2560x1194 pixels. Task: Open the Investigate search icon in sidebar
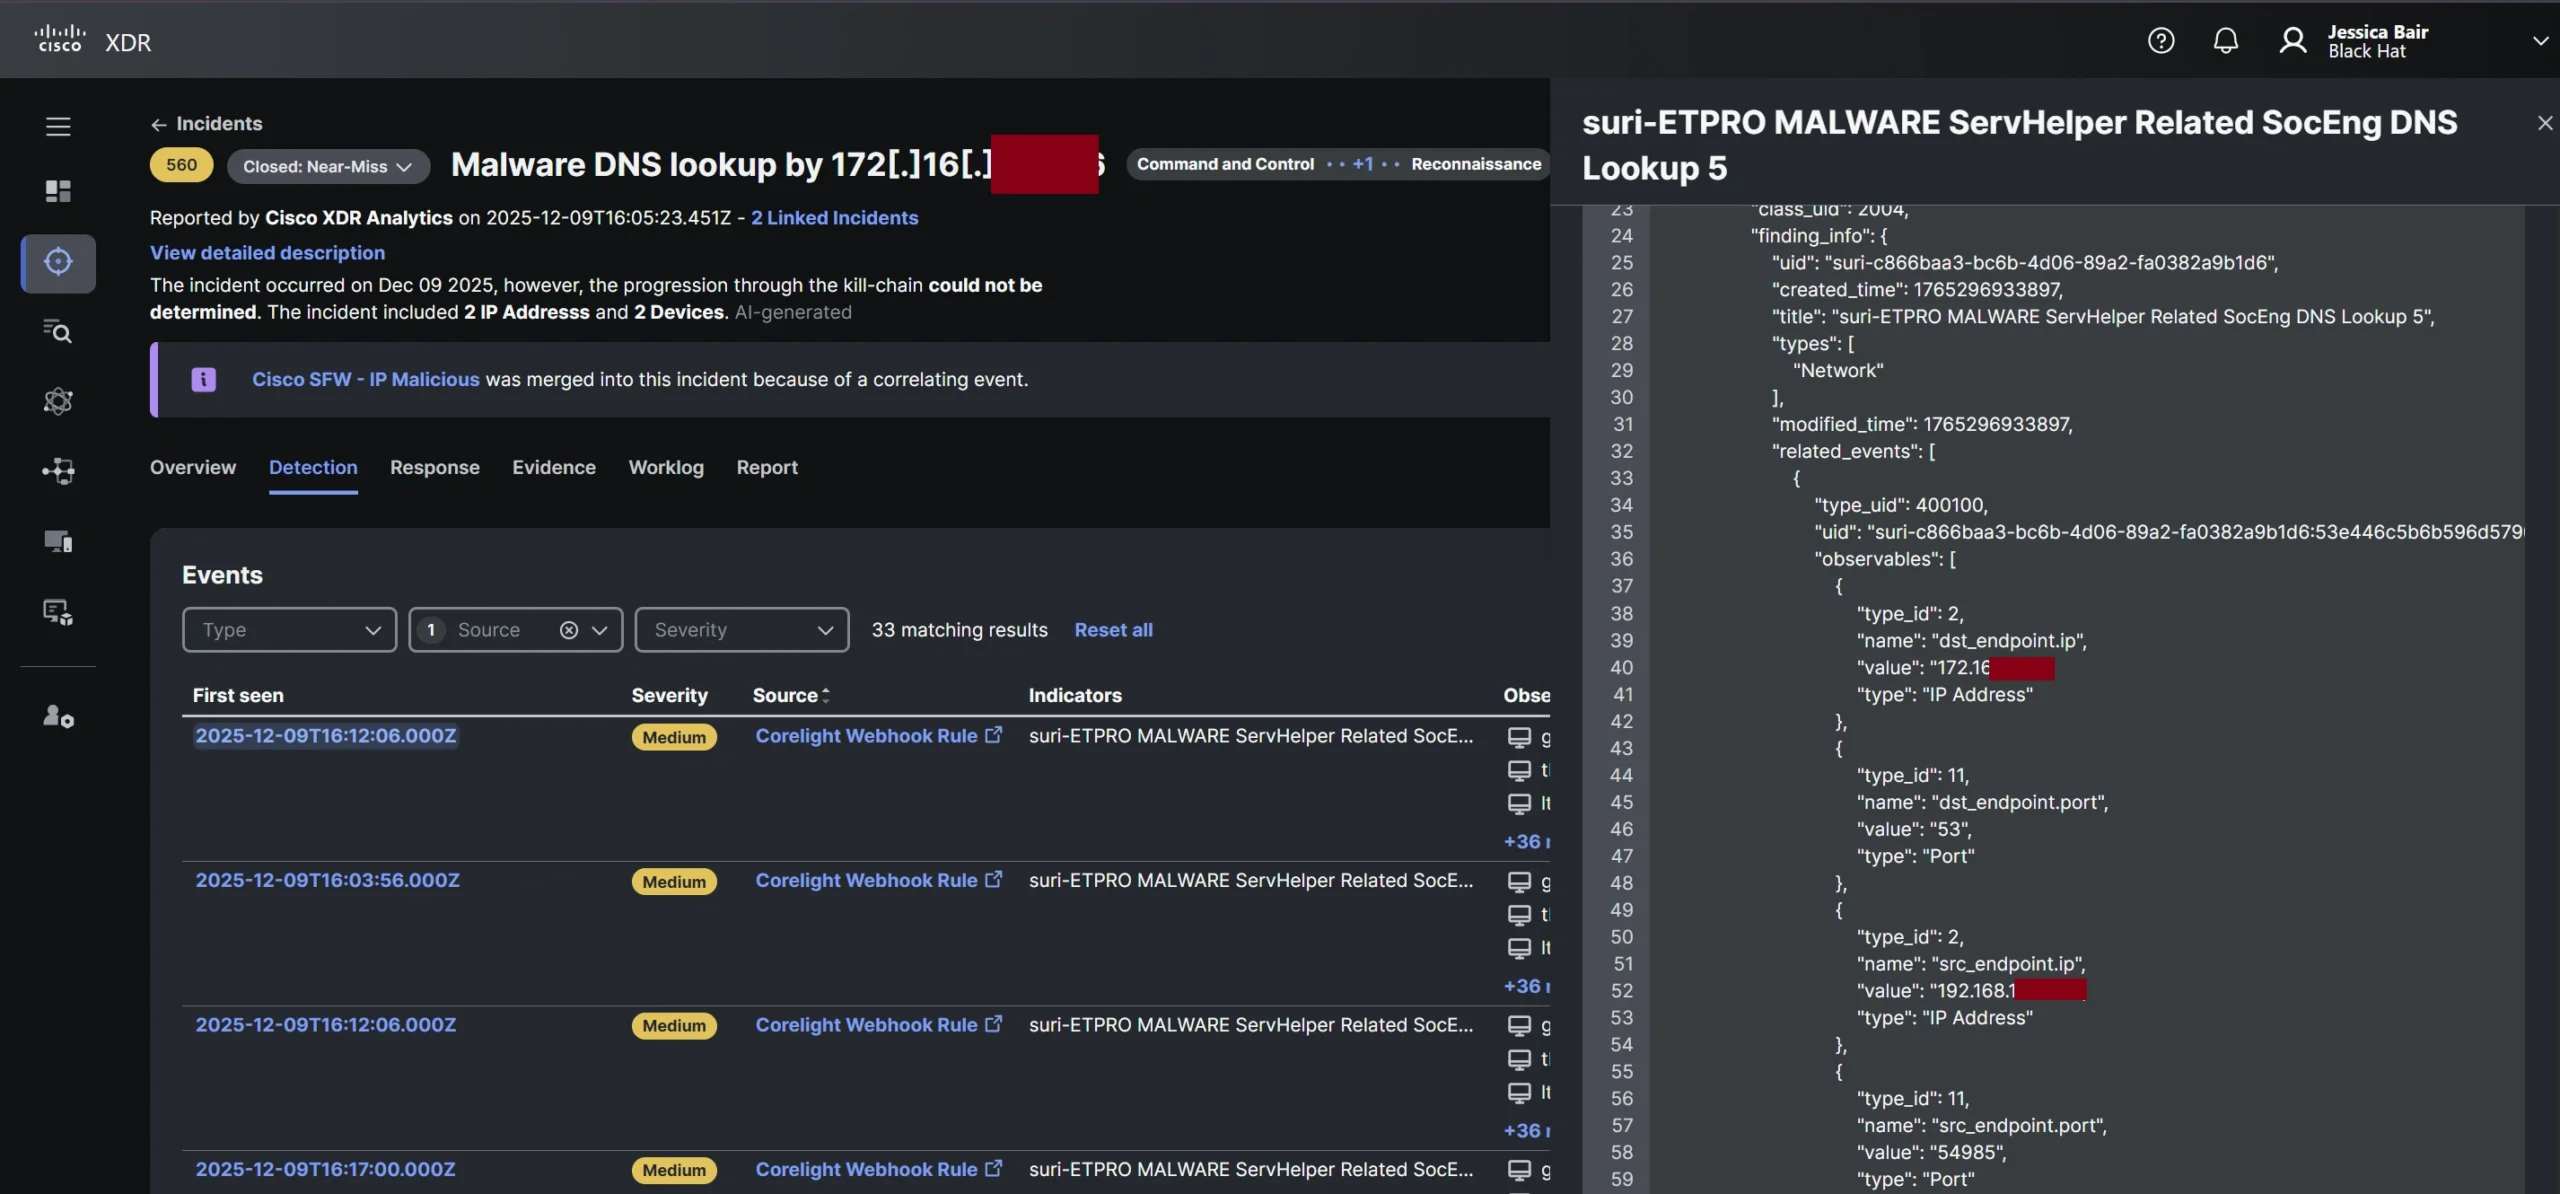[58, 331]
